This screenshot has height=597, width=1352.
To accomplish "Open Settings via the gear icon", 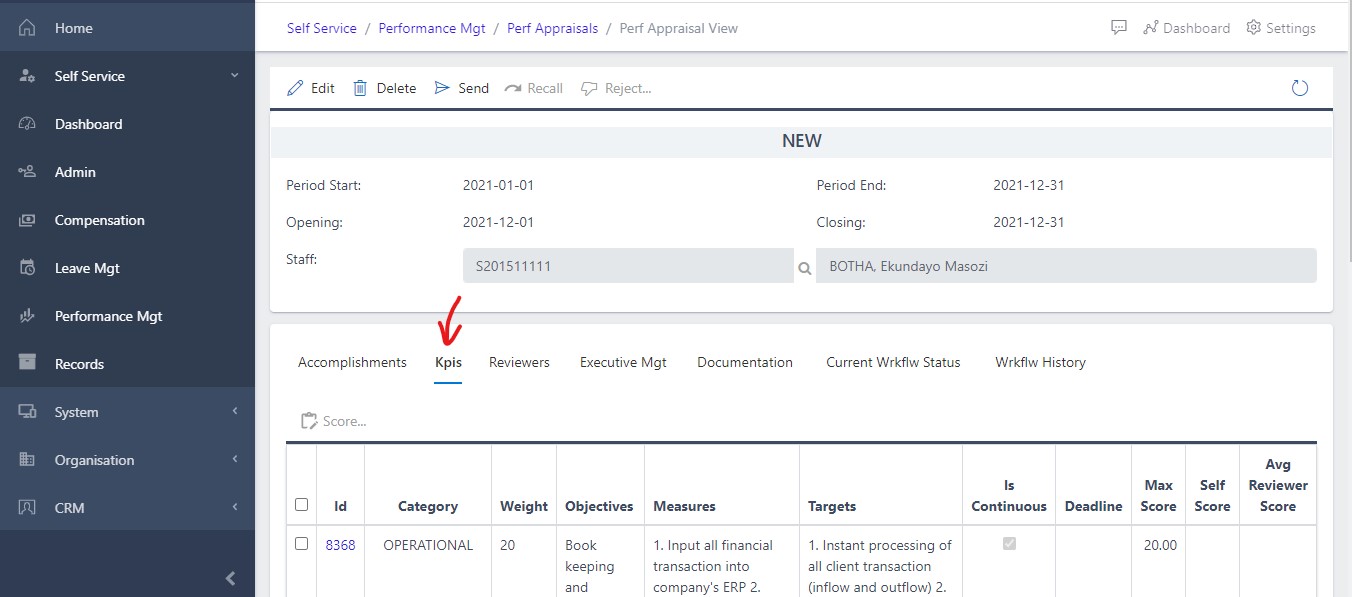I will [1252, 27].
